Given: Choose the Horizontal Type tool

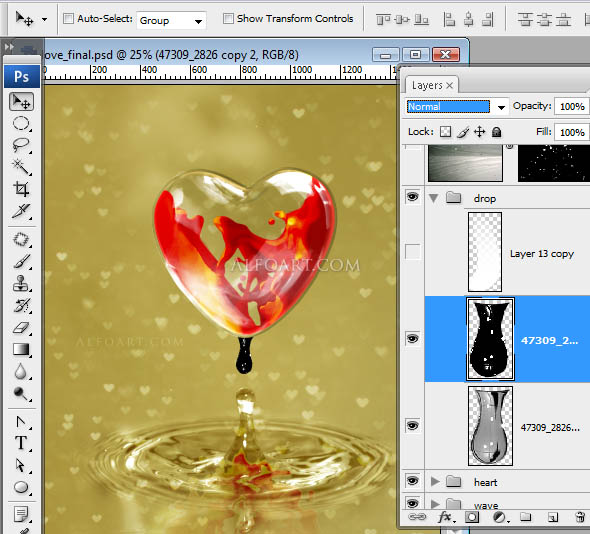Looking at the screenshot, I should coord(21,443).
